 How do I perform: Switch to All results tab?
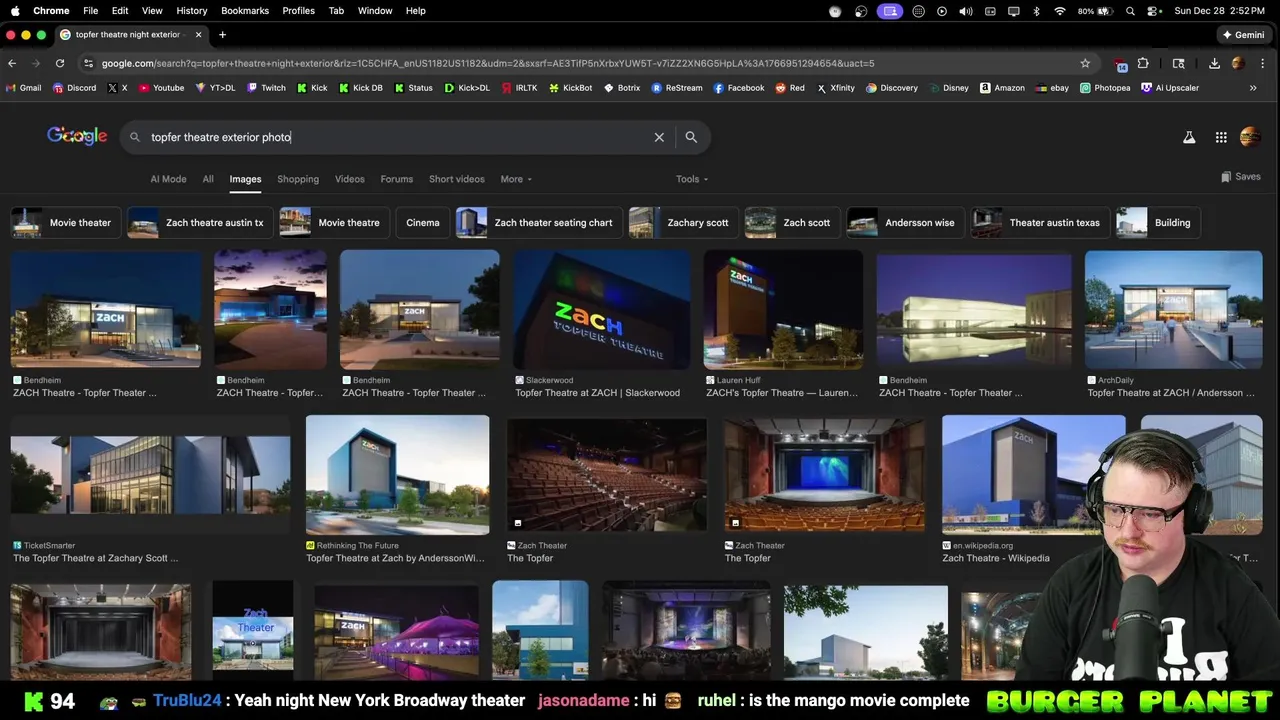[208, 179]
